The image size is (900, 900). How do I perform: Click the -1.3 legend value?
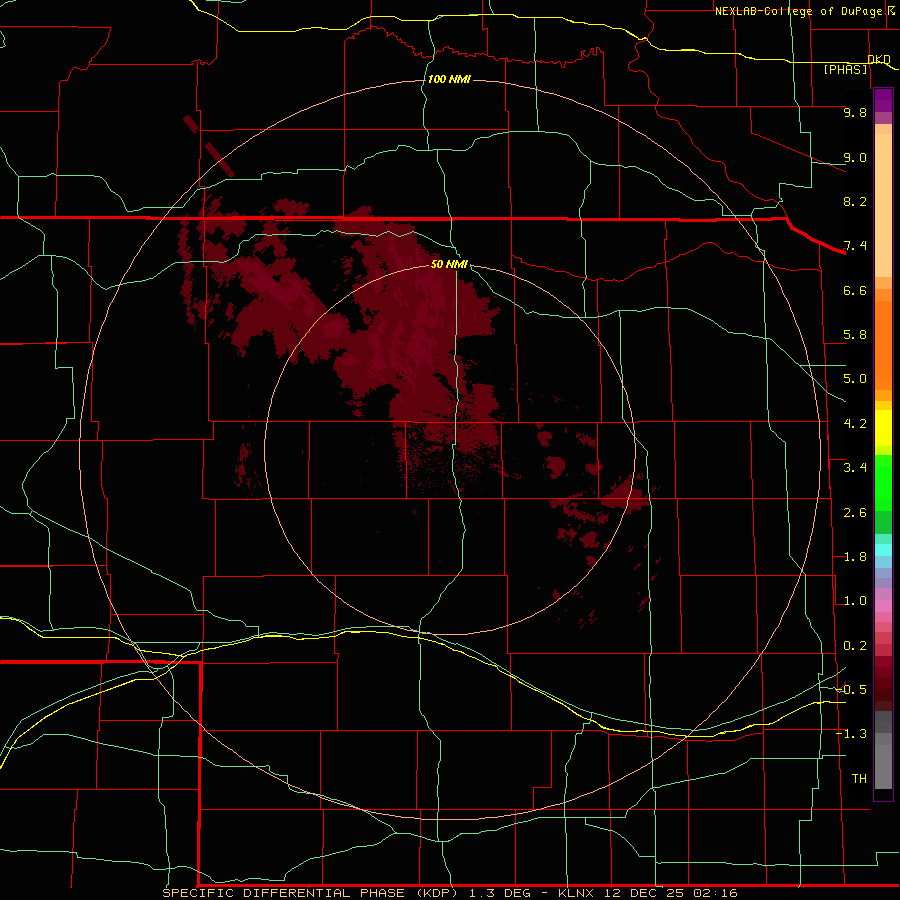852,734
